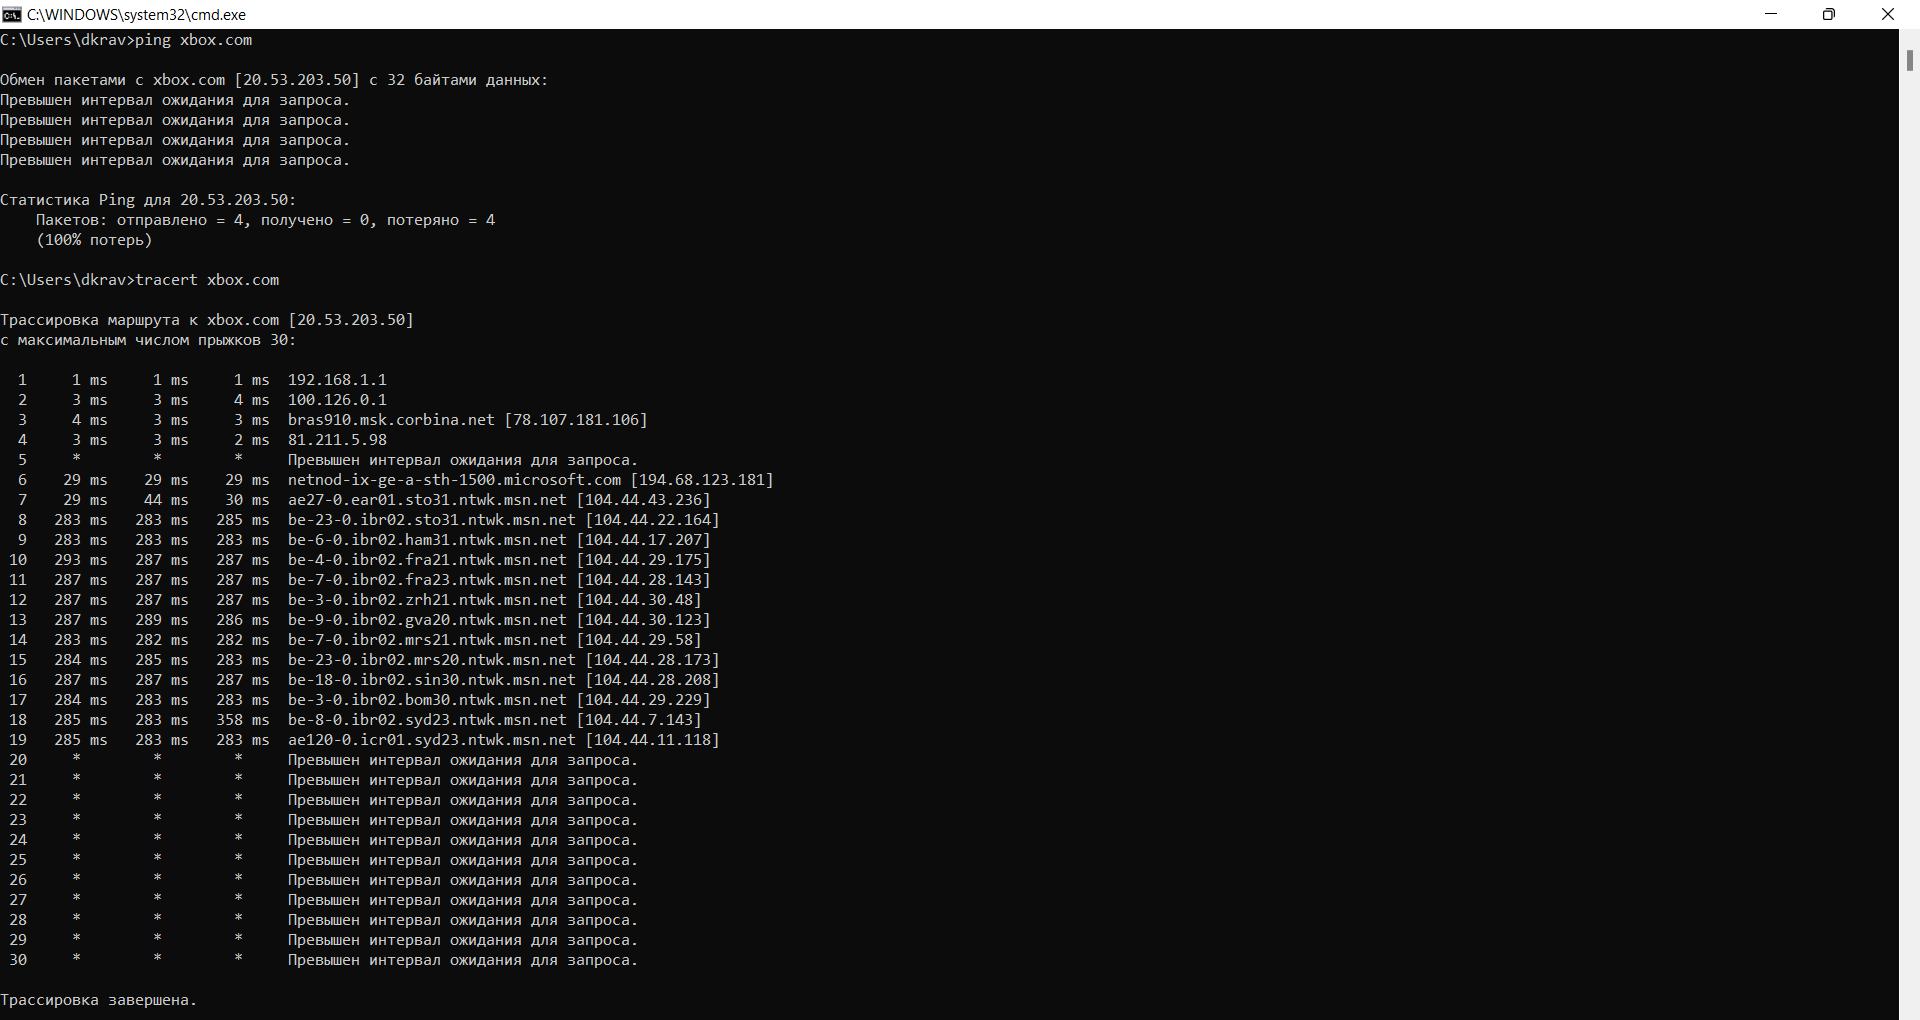Image resolution: width=1920 pixels, height=1020 pixels.
Task: Click netnod-ix-ge-a-sth-1500.microsoft.com hostname
Action: tap(454, 480)
